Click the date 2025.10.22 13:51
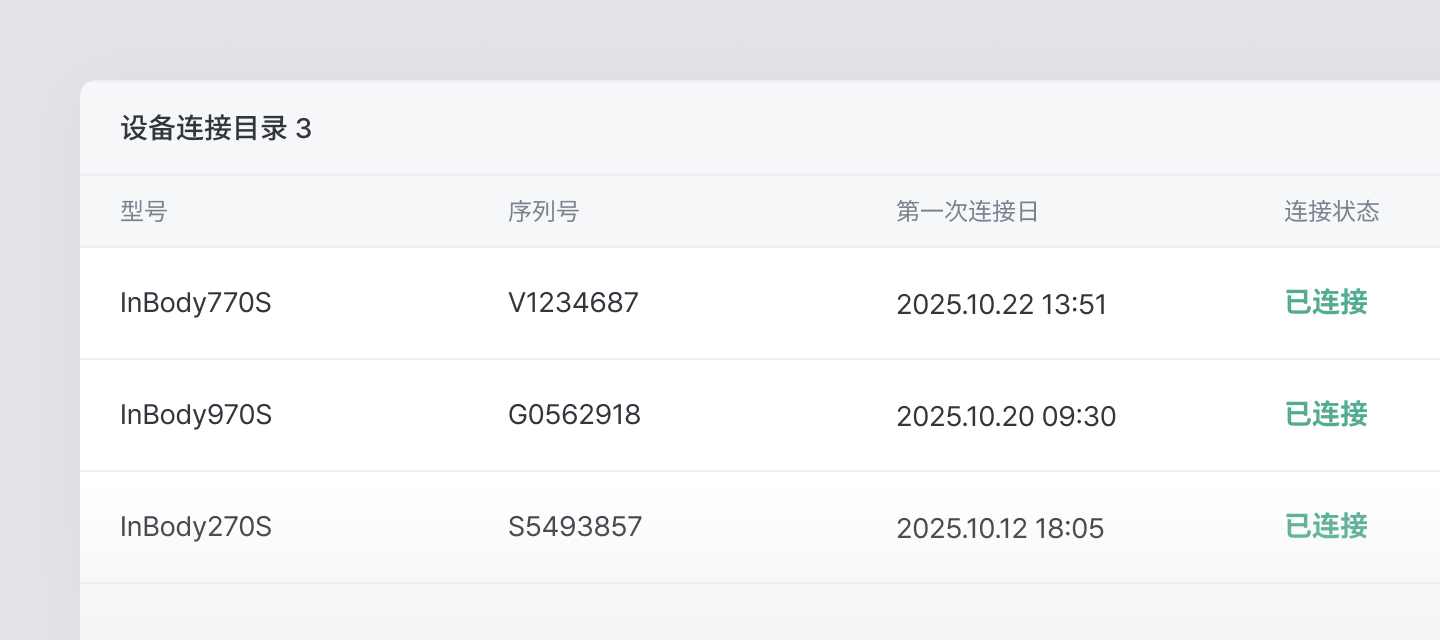This screenshot has width=1440, height=640. [1001, 304]
